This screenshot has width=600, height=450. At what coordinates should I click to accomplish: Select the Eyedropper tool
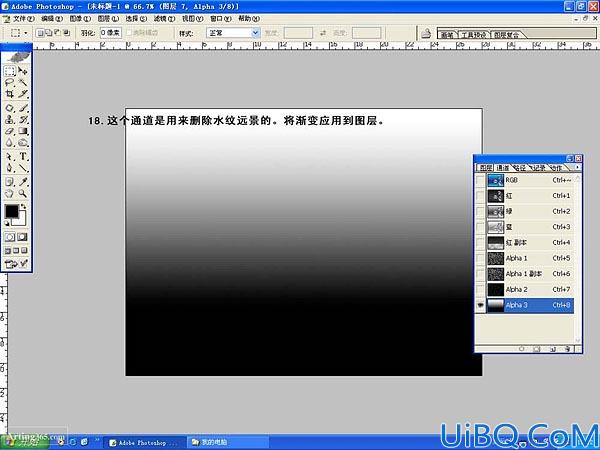pos(23,182)
